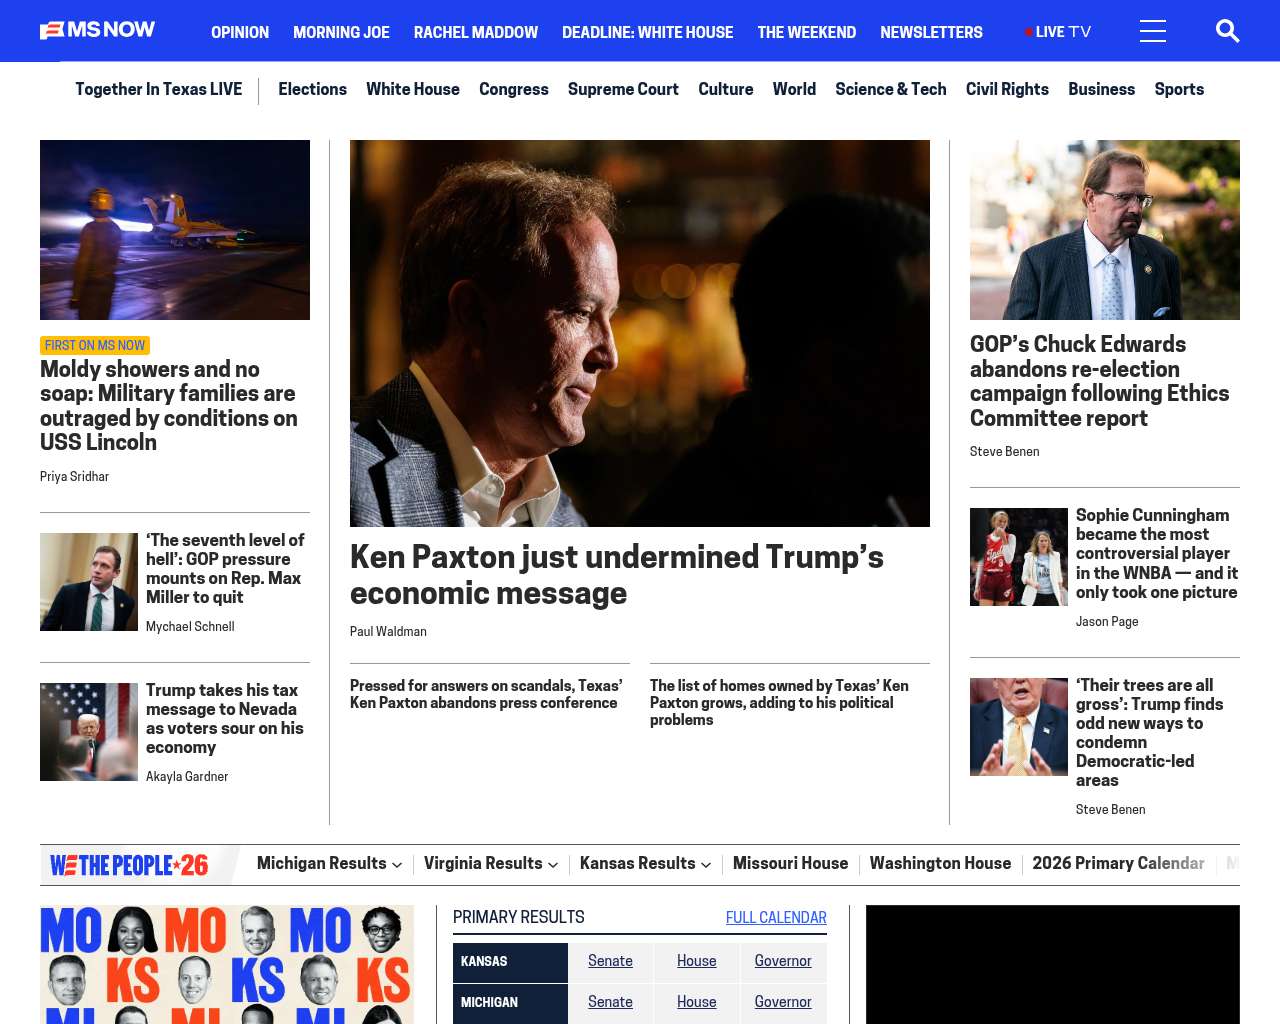Open Missouri House results

pos(790,864)
